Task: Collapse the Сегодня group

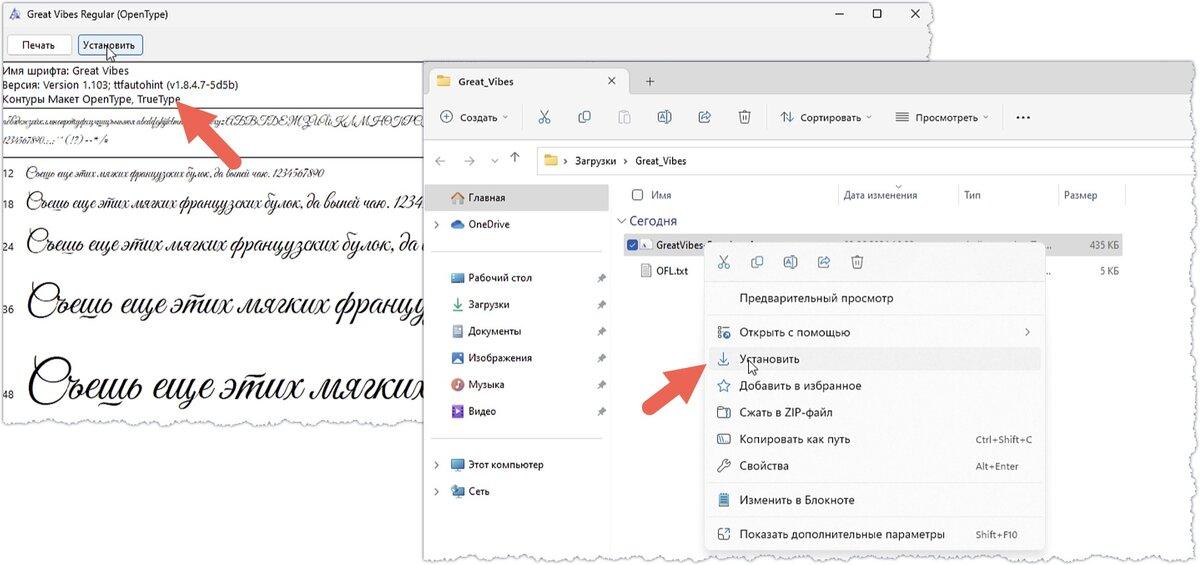Action: coord(621,221)
